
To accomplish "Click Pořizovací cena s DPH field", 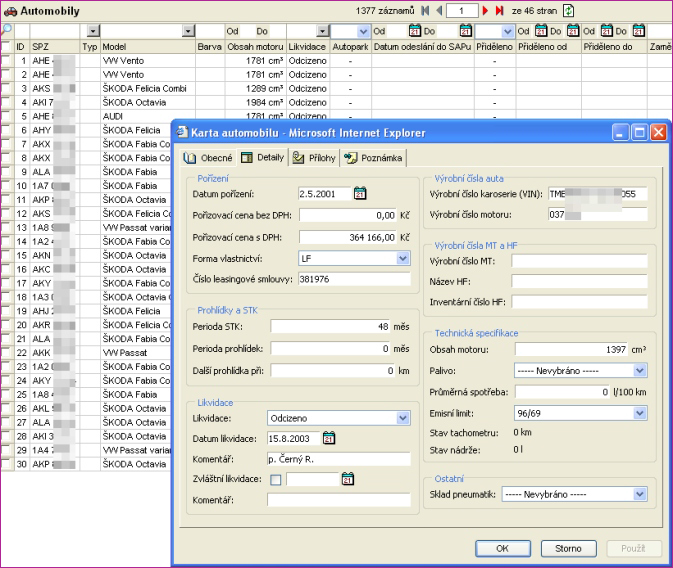I will click(348, 237).
